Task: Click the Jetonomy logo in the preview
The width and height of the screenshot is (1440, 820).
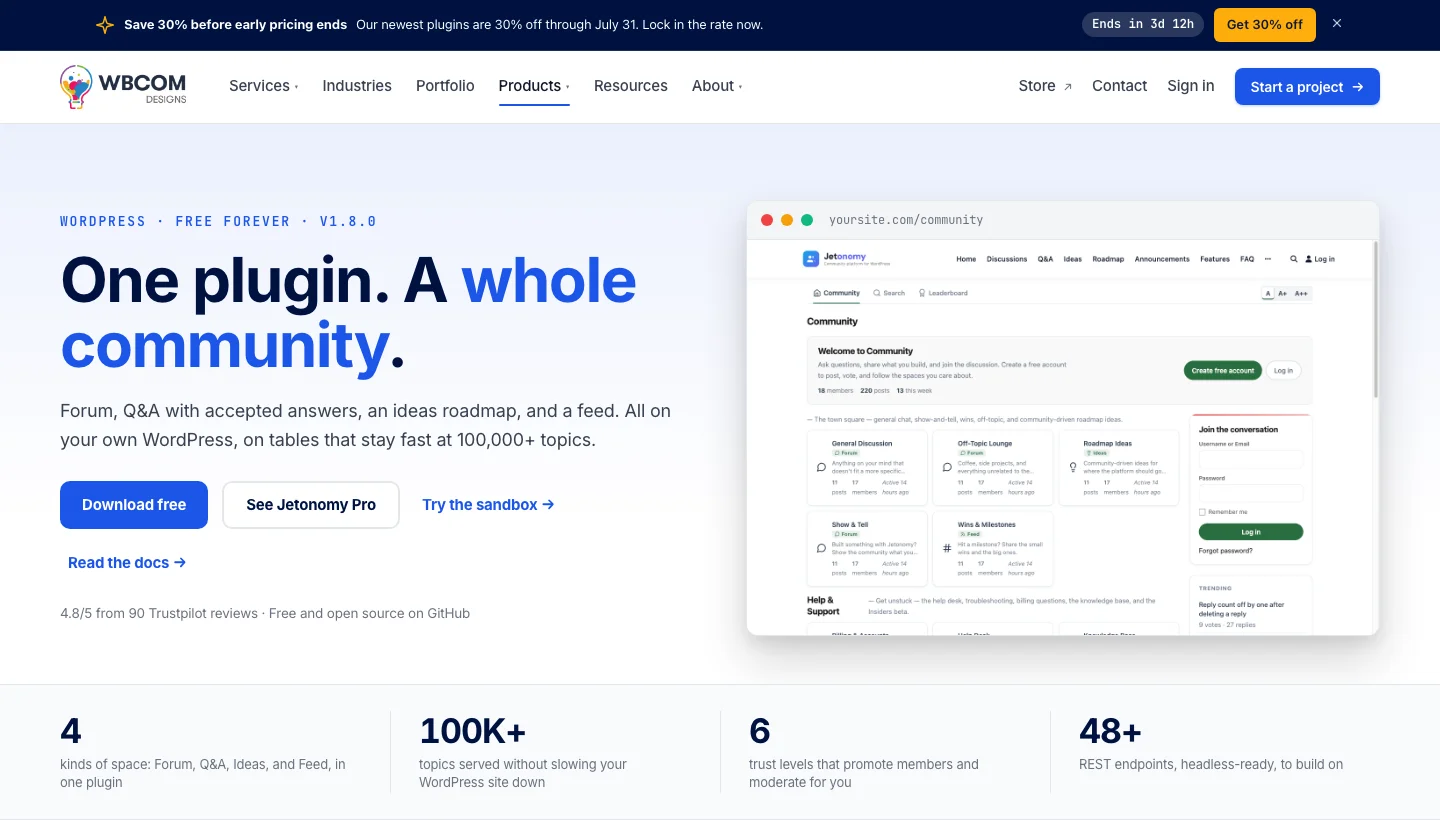Action: pos(846,259)
